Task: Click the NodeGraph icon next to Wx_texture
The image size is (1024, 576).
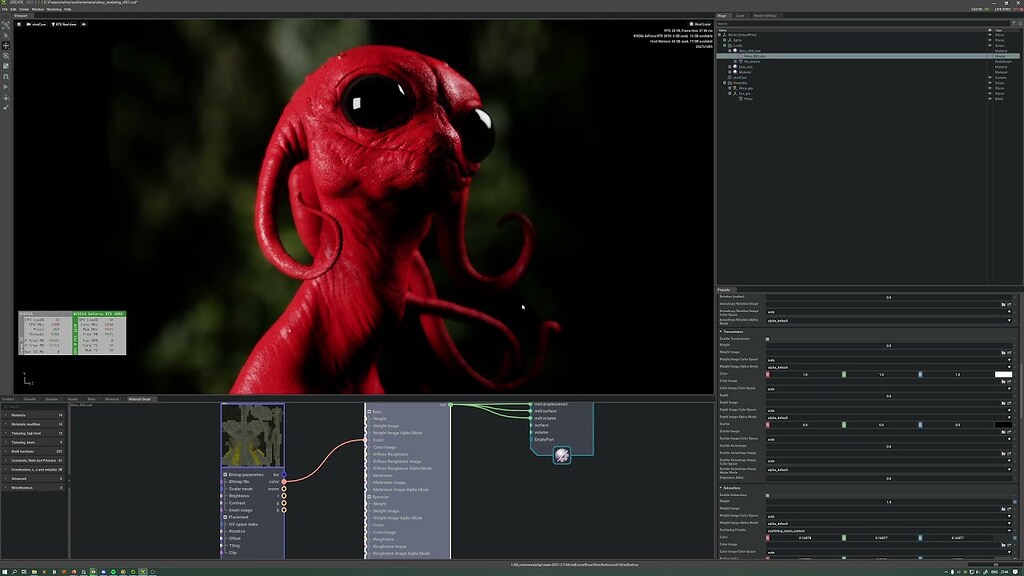Action: [742, 61]
